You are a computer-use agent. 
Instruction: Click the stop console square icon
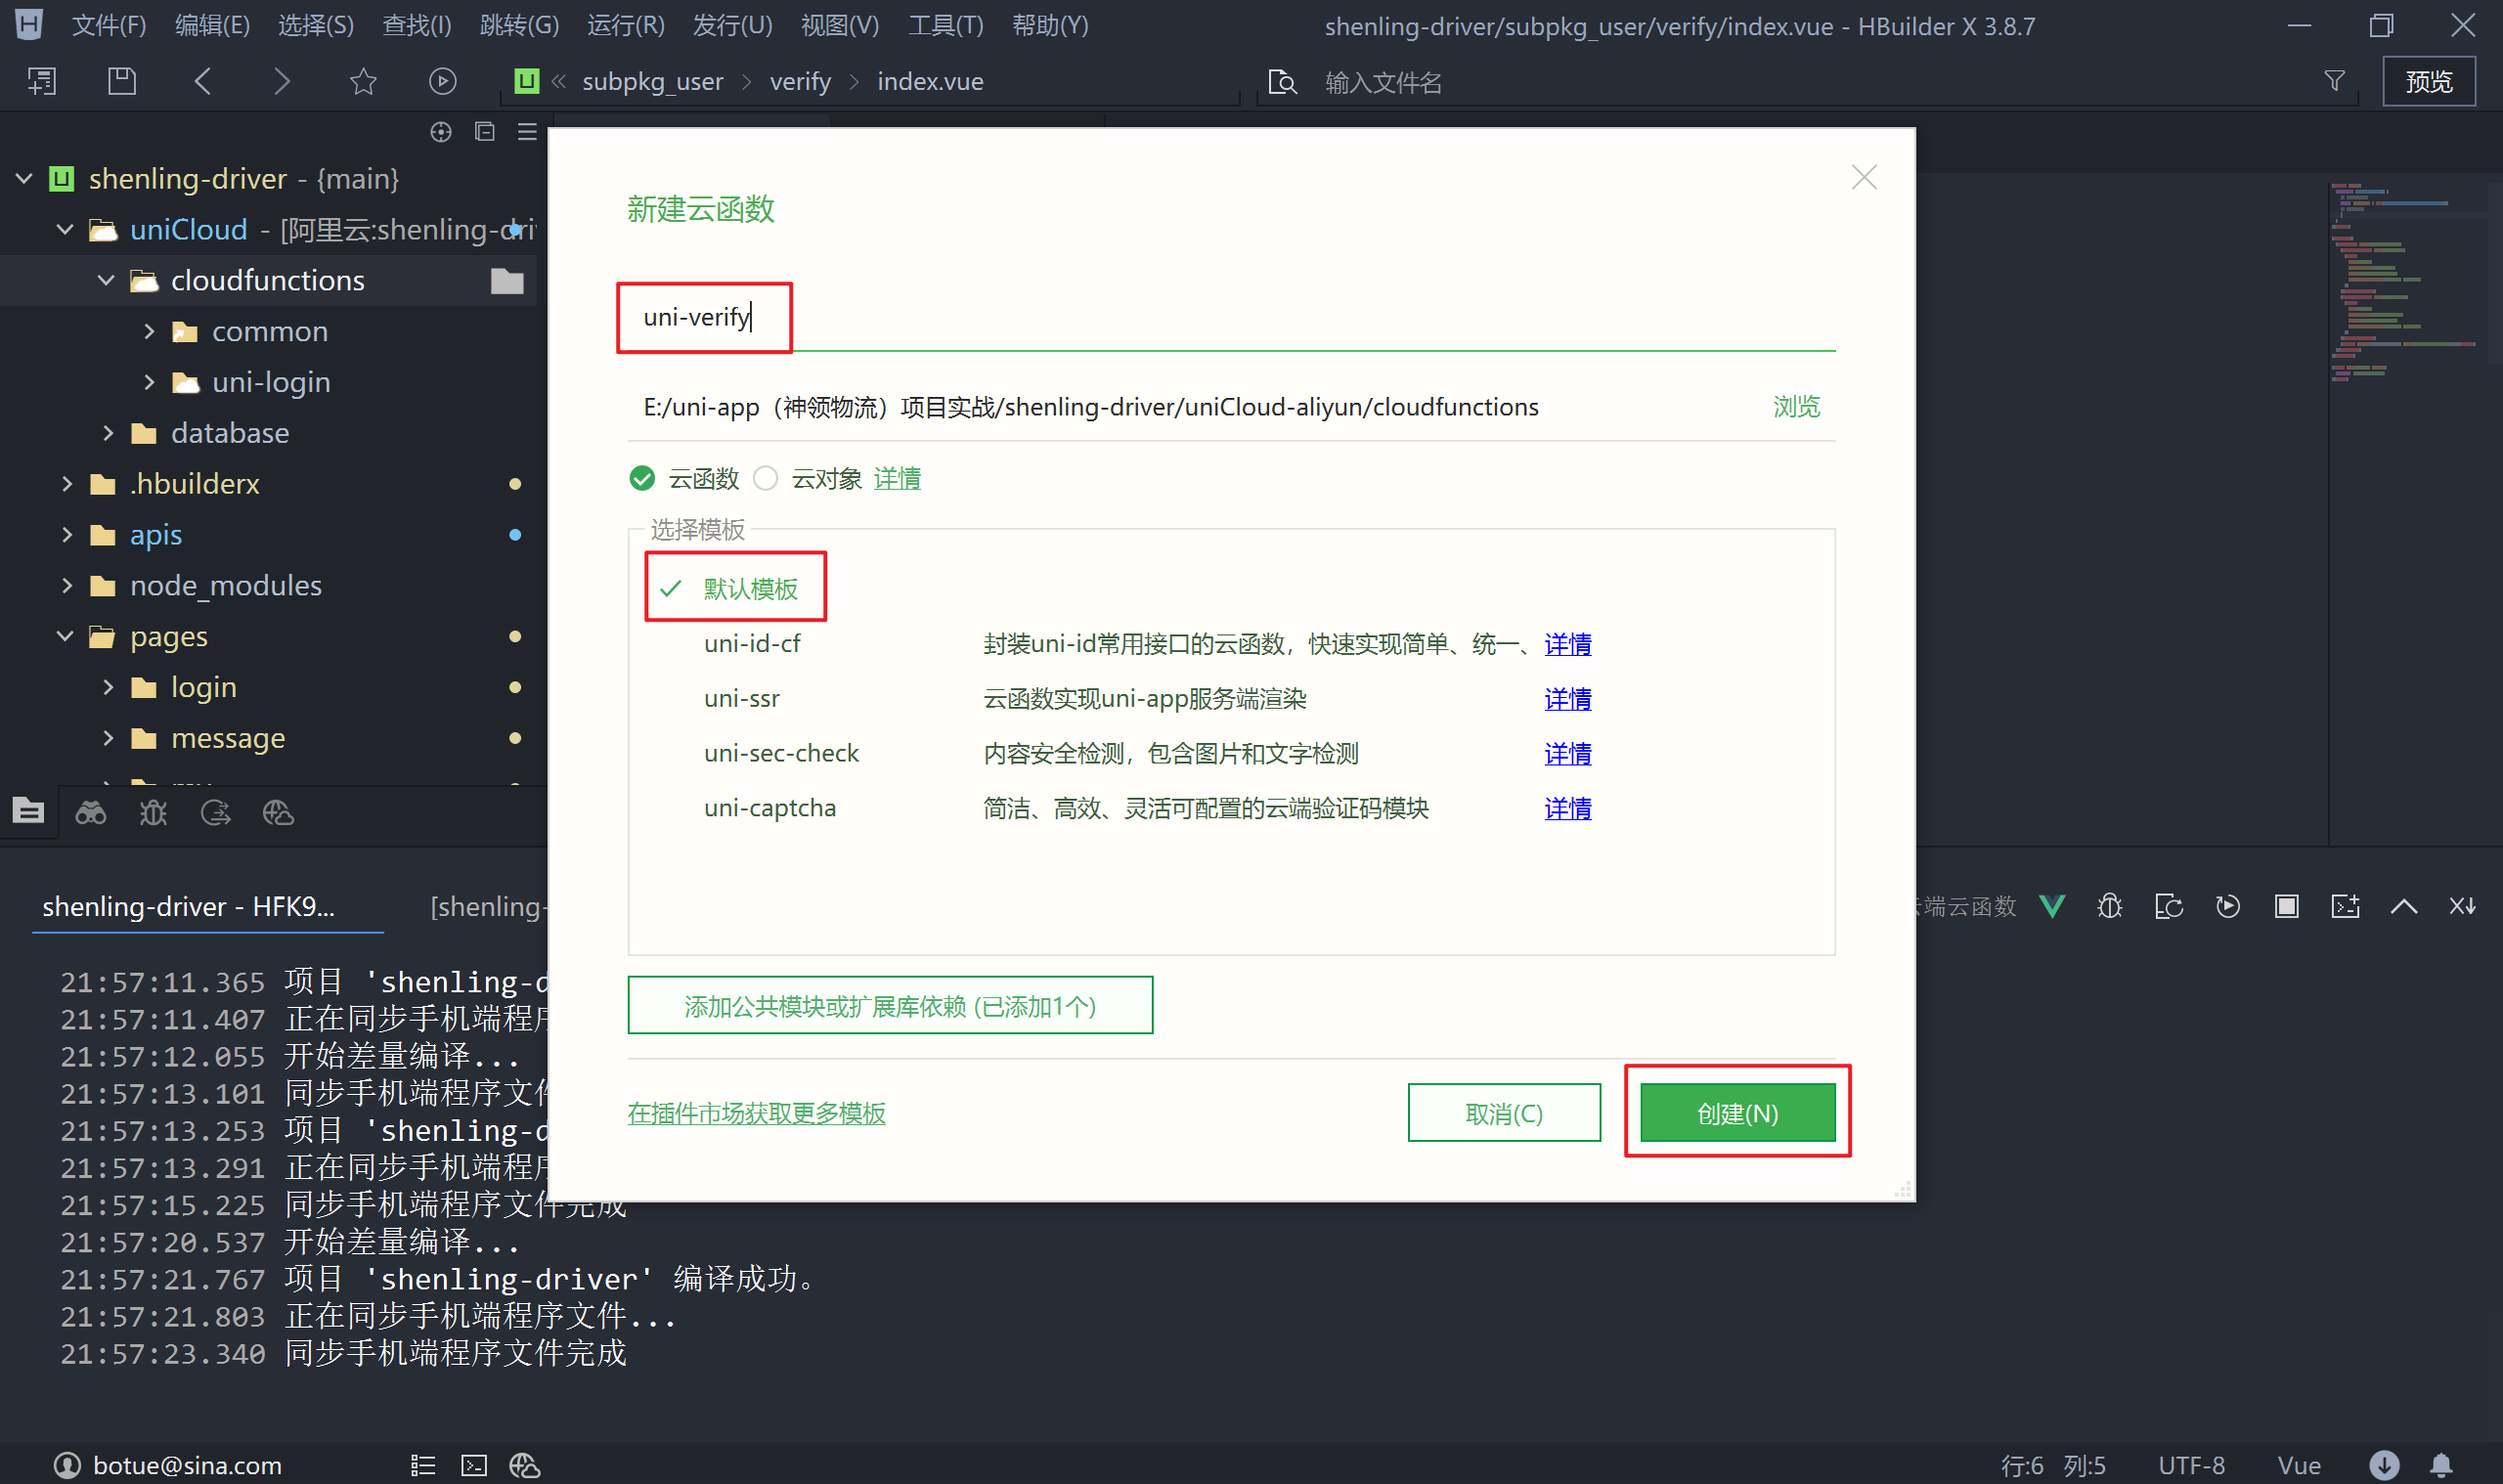(2286, 906)
